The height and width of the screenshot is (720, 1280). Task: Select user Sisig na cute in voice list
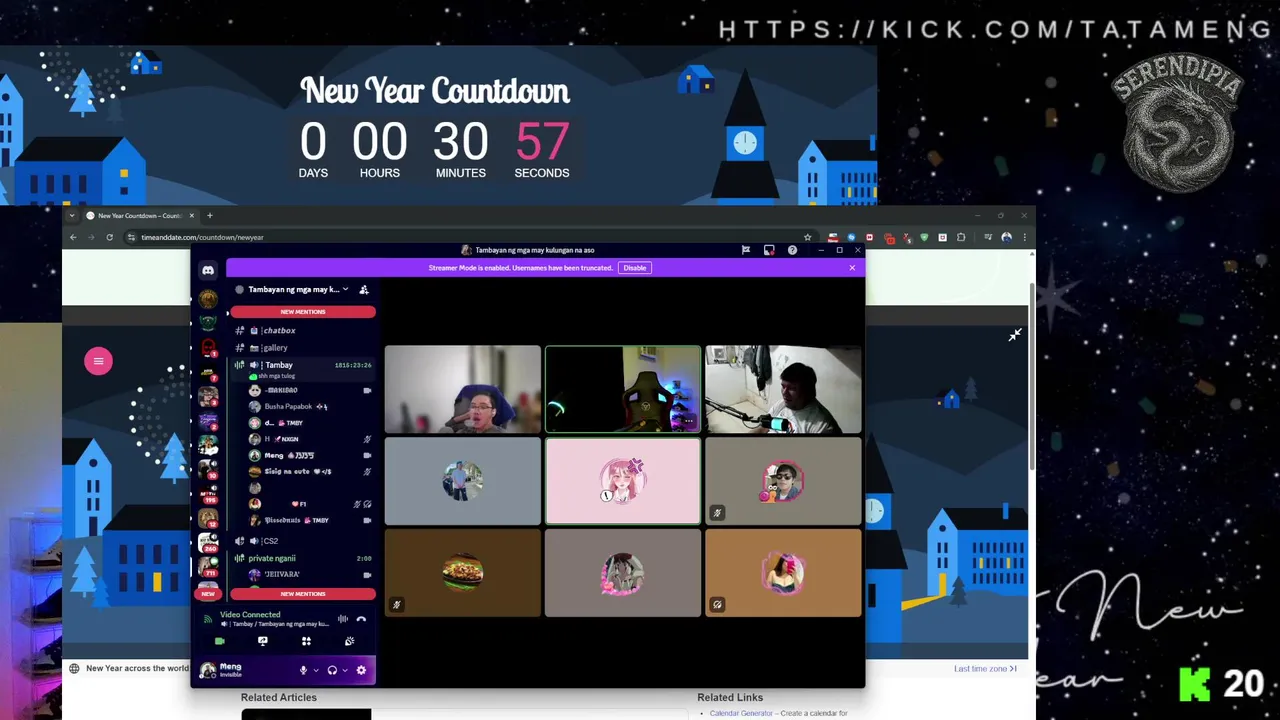(309, 472)
